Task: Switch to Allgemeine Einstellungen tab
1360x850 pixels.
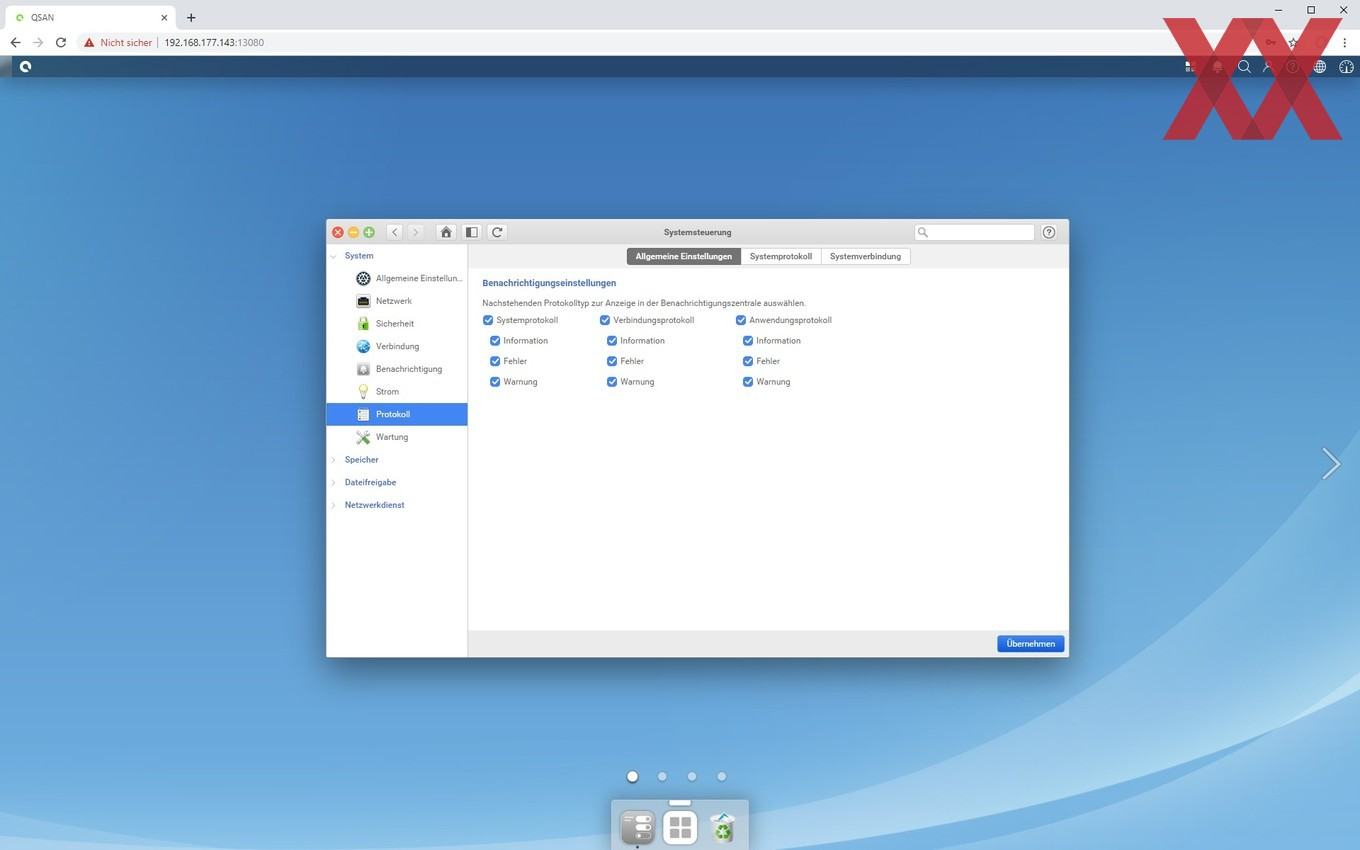Action: (684, 256)
